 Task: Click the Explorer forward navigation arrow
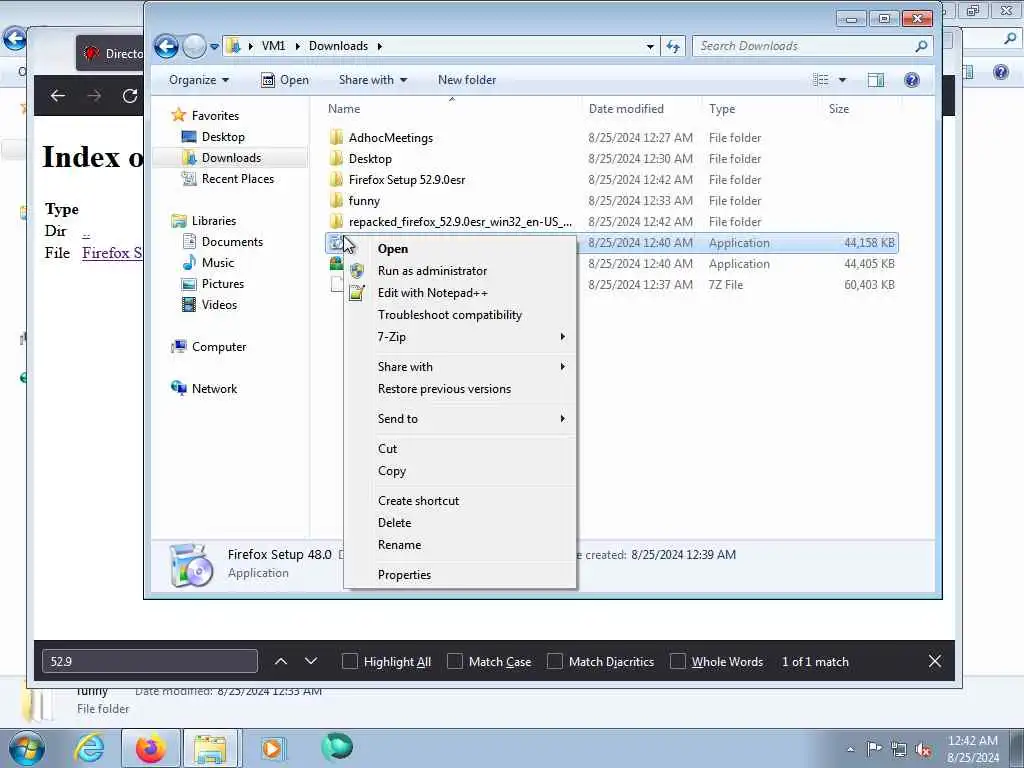[194, 46]
